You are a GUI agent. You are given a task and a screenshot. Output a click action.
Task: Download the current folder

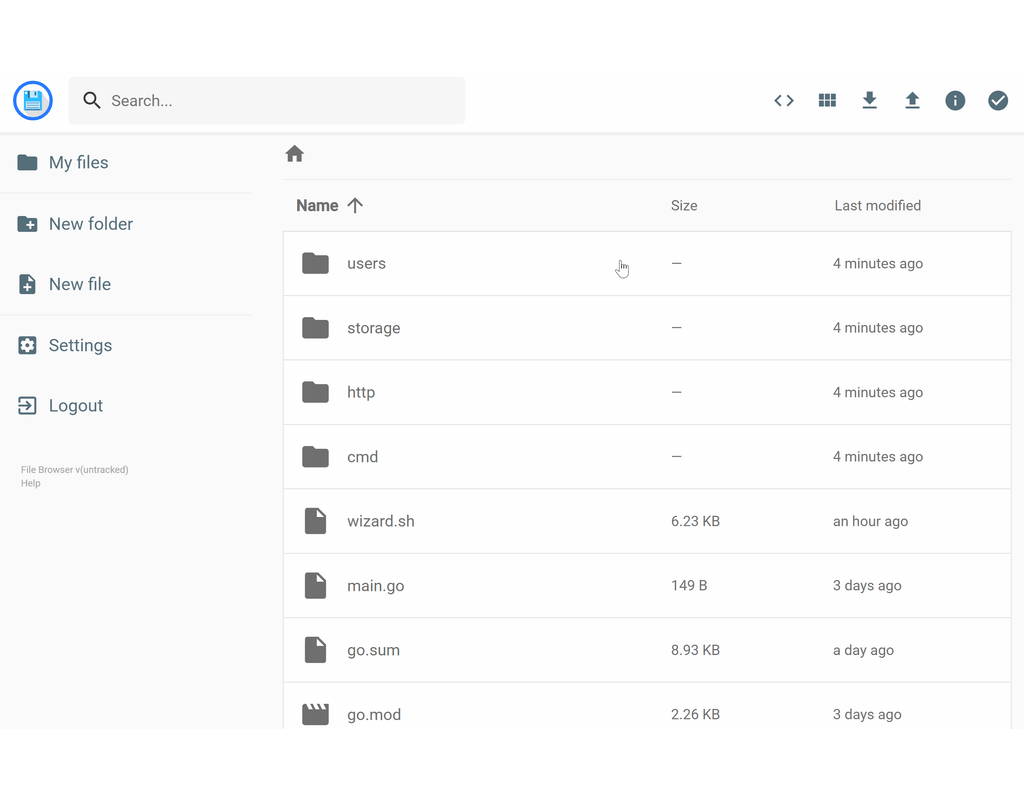pyautogui.click(x=870, y=100)
